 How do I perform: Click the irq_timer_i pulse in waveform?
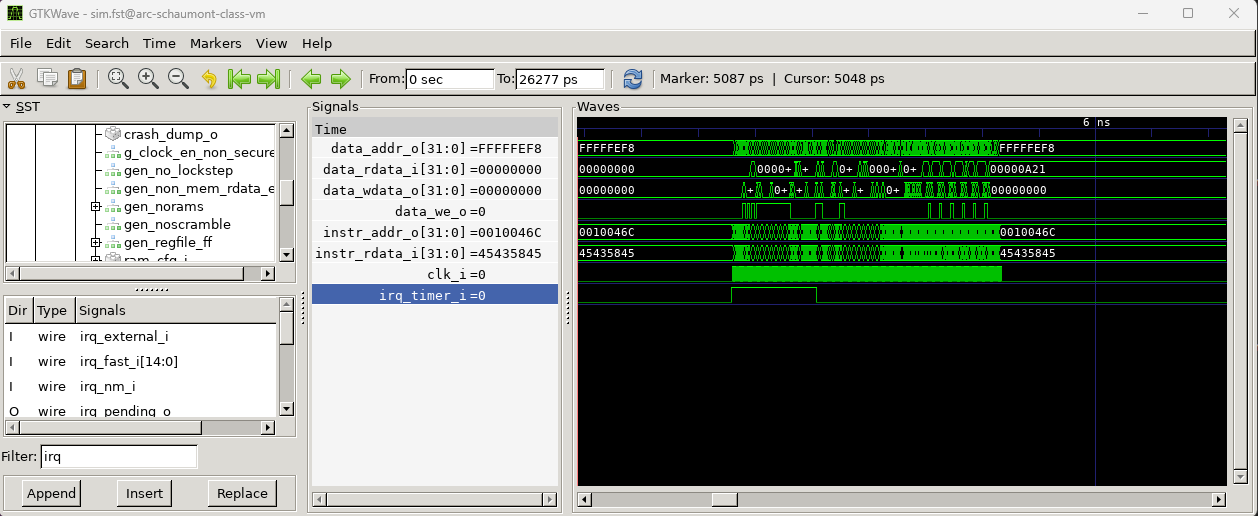774,295
